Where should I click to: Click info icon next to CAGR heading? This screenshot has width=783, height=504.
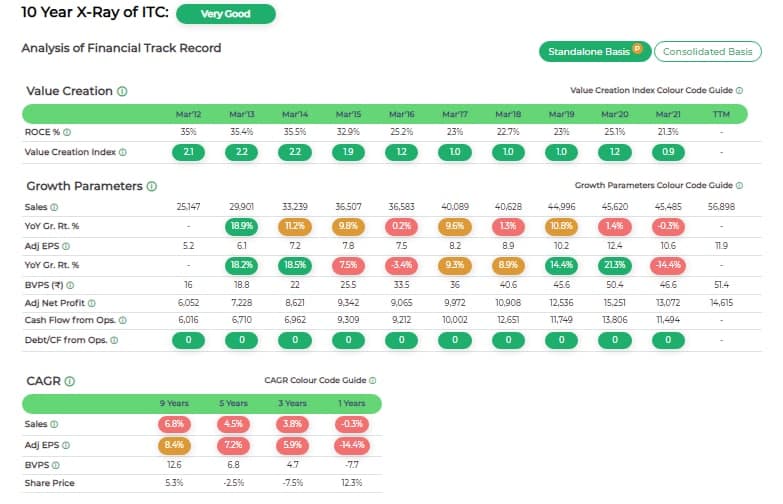tap(69, 381)
